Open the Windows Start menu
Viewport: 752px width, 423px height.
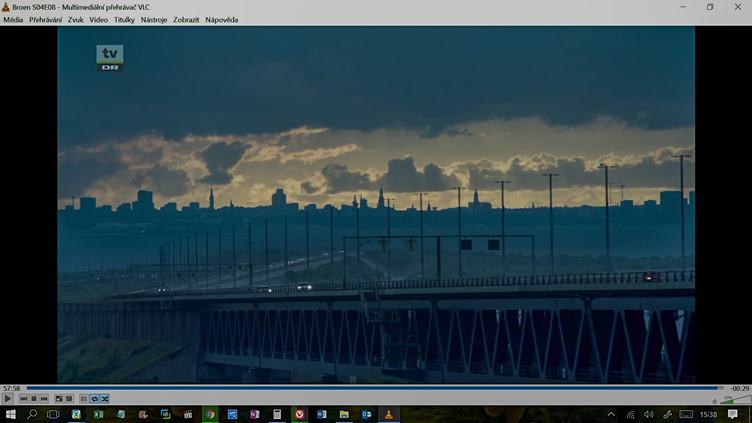[11, 414]
